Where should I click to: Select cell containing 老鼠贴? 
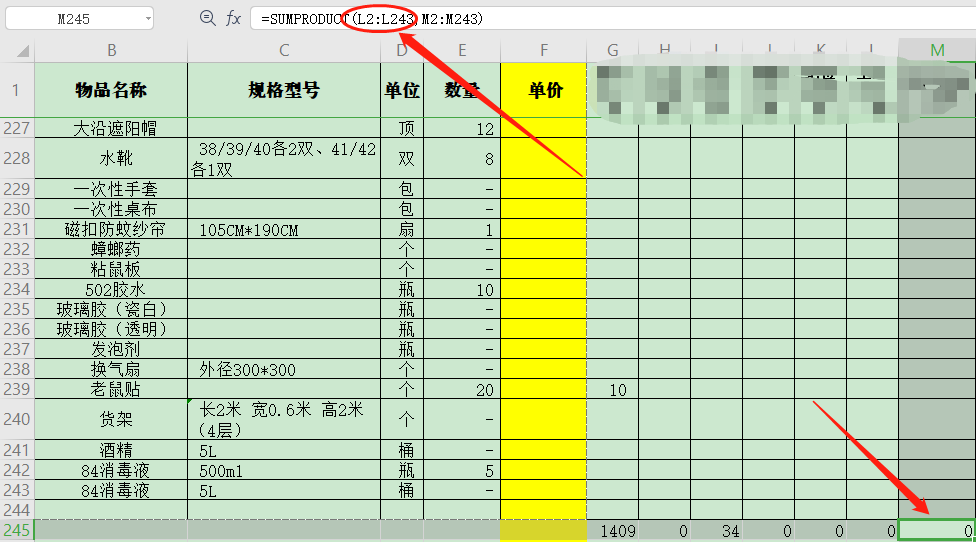point(111,390)
